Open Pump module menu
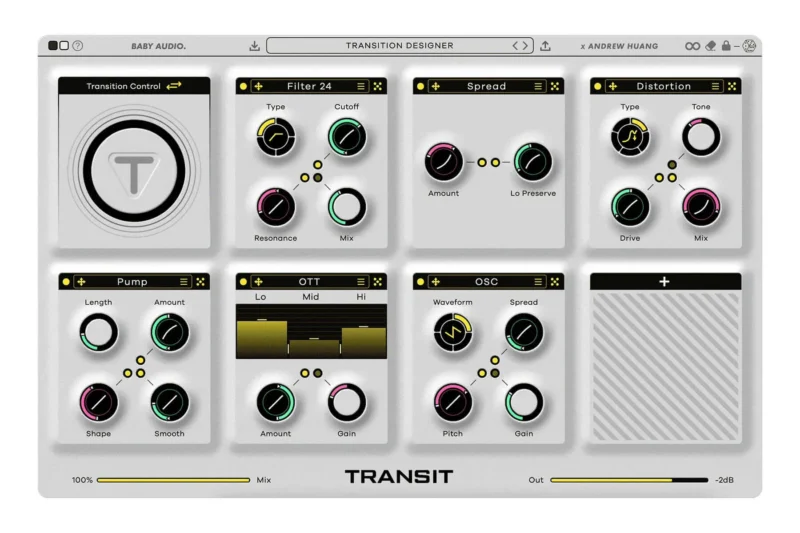The height and width of the screenshot is (533, 800). click(x=184, y=282)
